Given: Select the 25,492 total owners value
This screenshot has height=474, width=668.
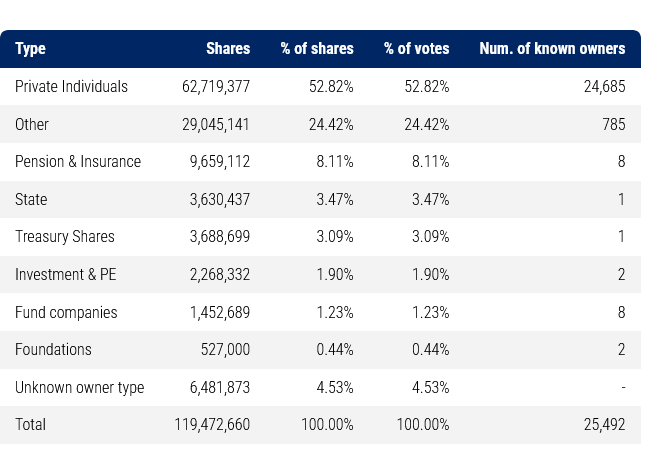Looking at the screenshot, I should point(604,425).
